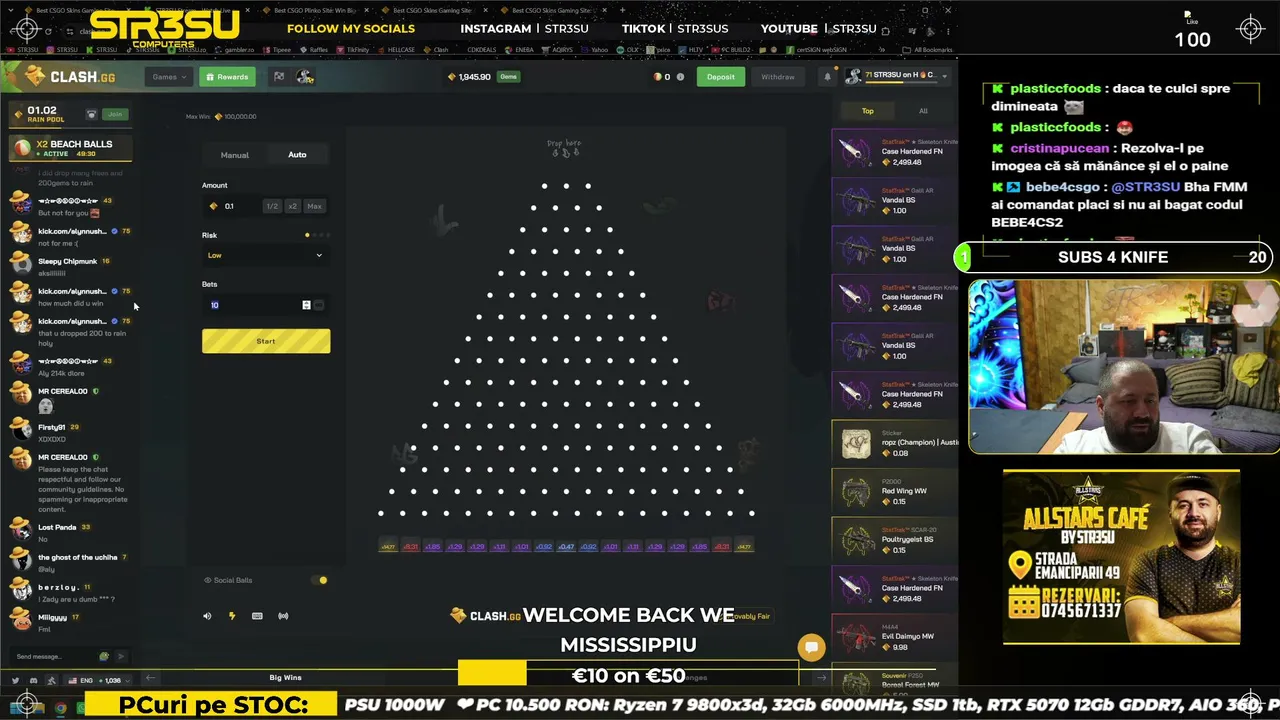Toggle the Social Balls switch
Image resolution: width=1280 pixels, height=720 pixels.
click(320, 580)
